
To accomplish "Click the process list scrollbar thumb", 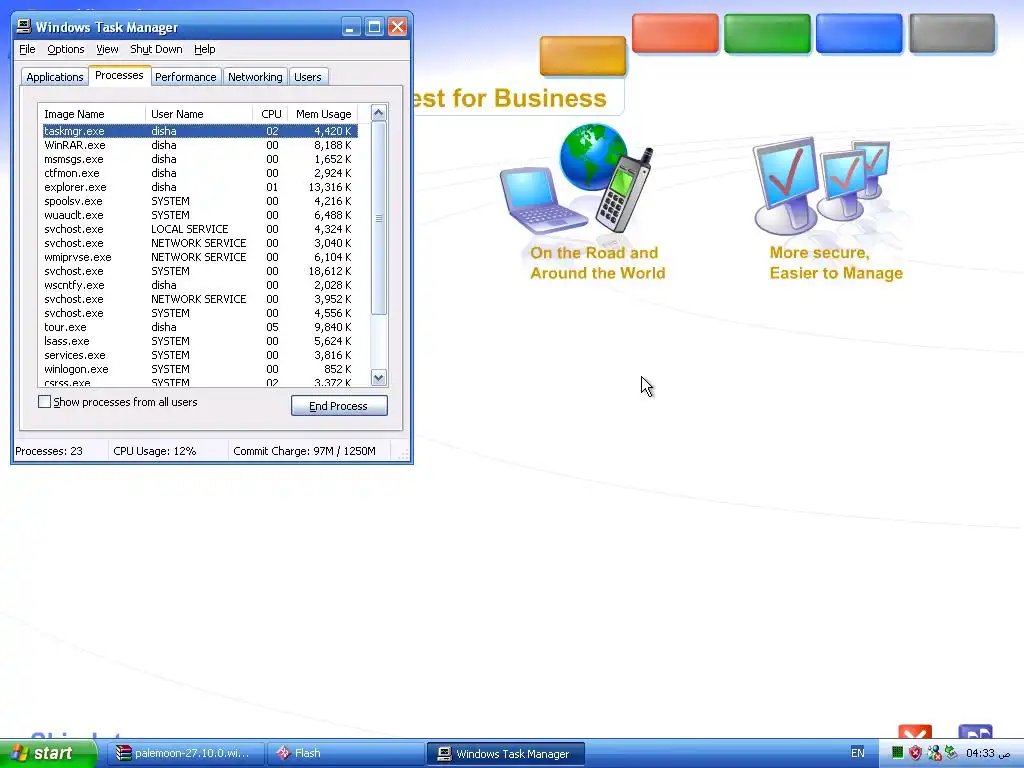I will click(379, 218).
